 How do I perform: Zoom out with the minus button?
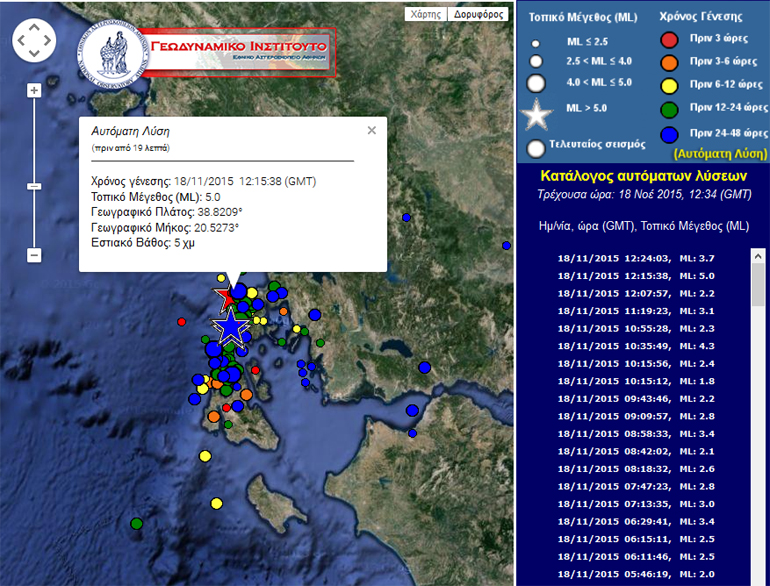34,255
